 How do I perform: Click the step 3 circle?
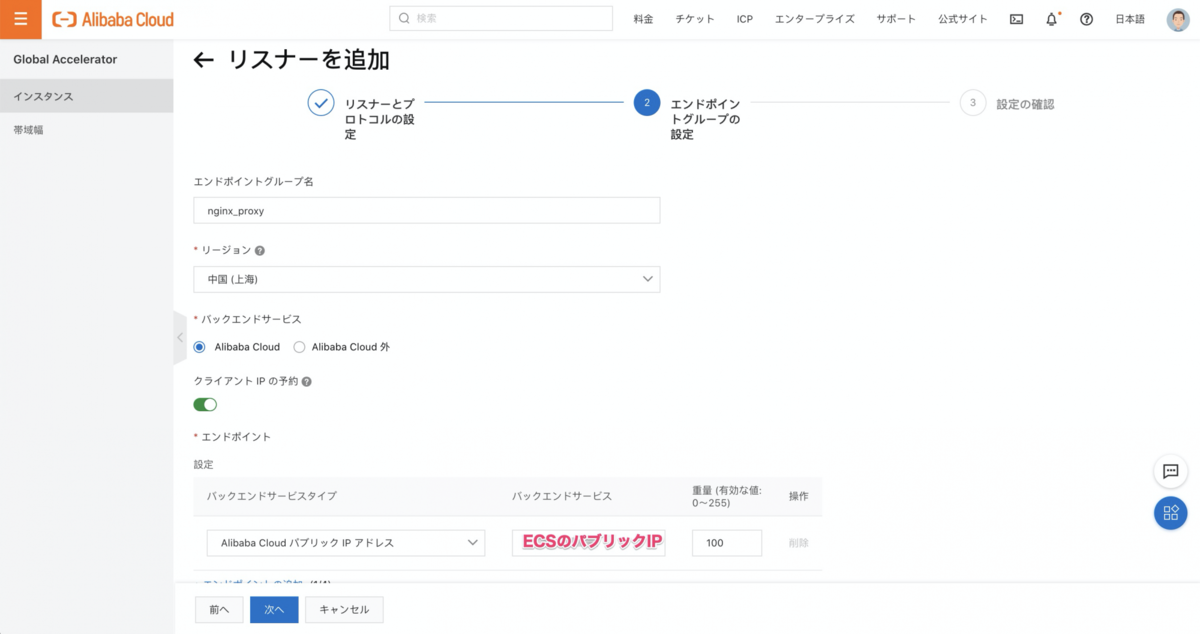pos(972,103)
